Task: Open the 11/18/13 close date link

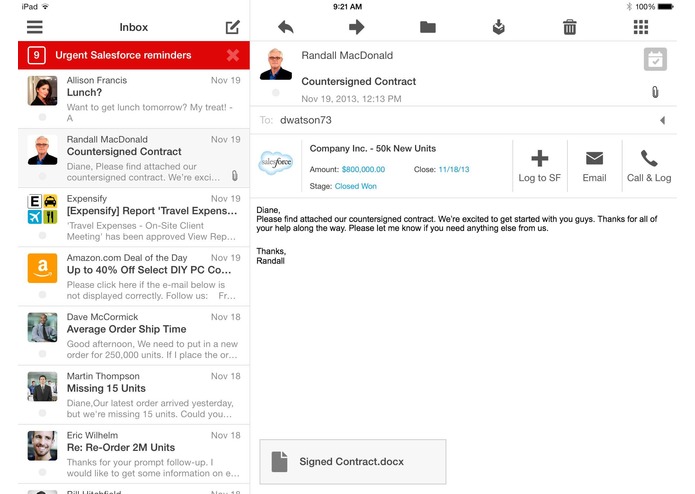Action: tap(454, 169)
